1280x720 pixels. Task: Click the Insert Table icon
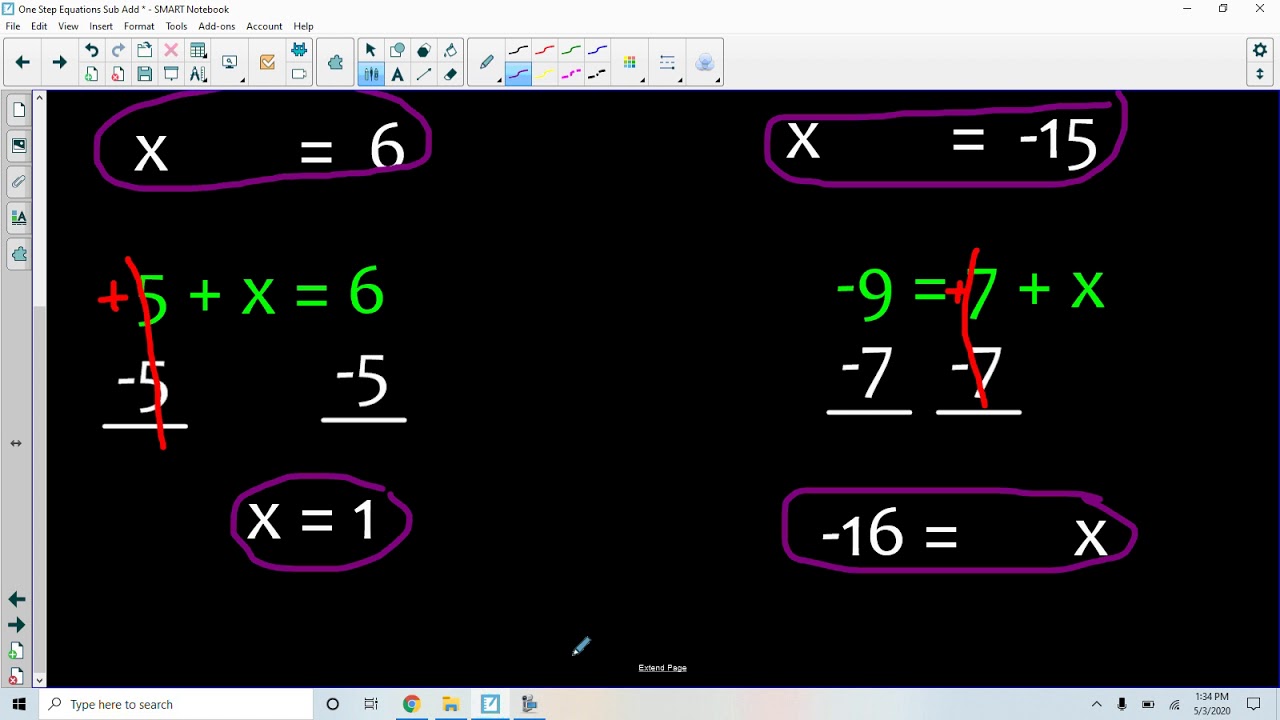[x=198, y=50]
